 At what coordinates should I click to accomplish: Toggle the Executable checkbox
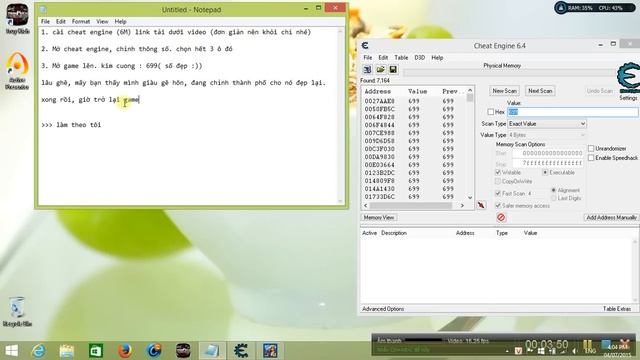coord(545,173)
